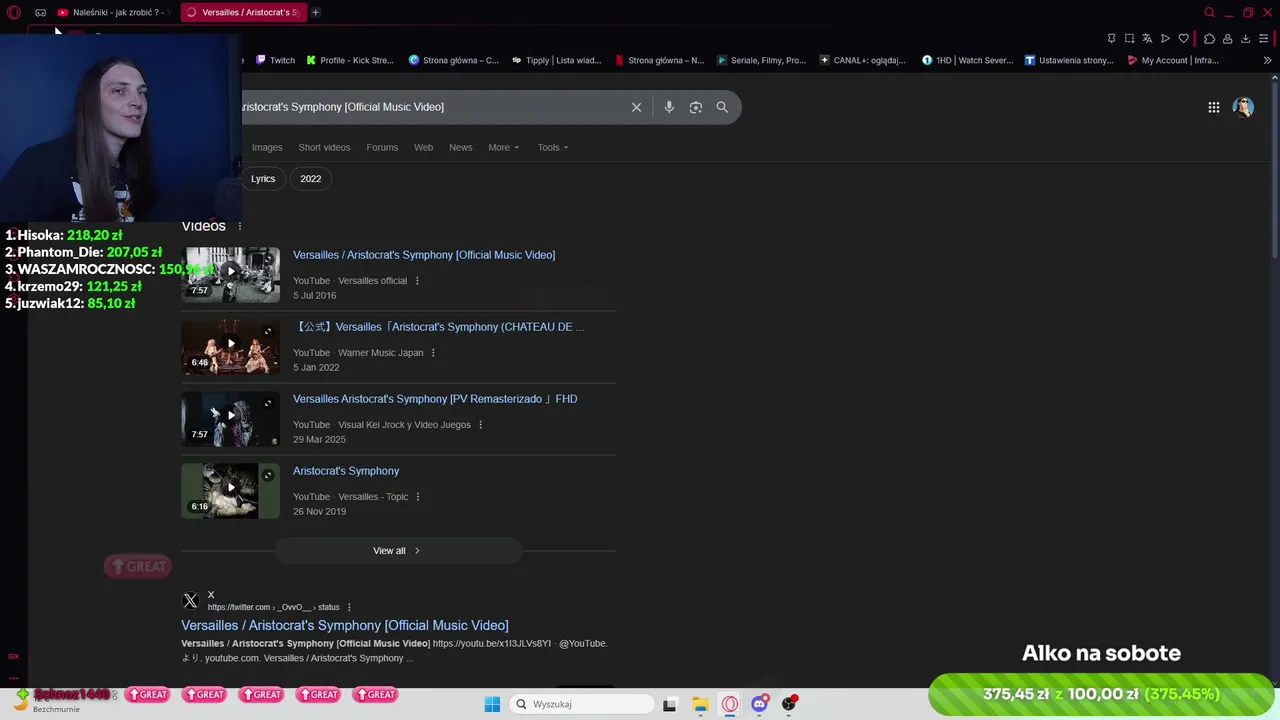This screenshot has height=720, width=1280.
Task: Open the Opera menu logo icon
Action: 14,12
